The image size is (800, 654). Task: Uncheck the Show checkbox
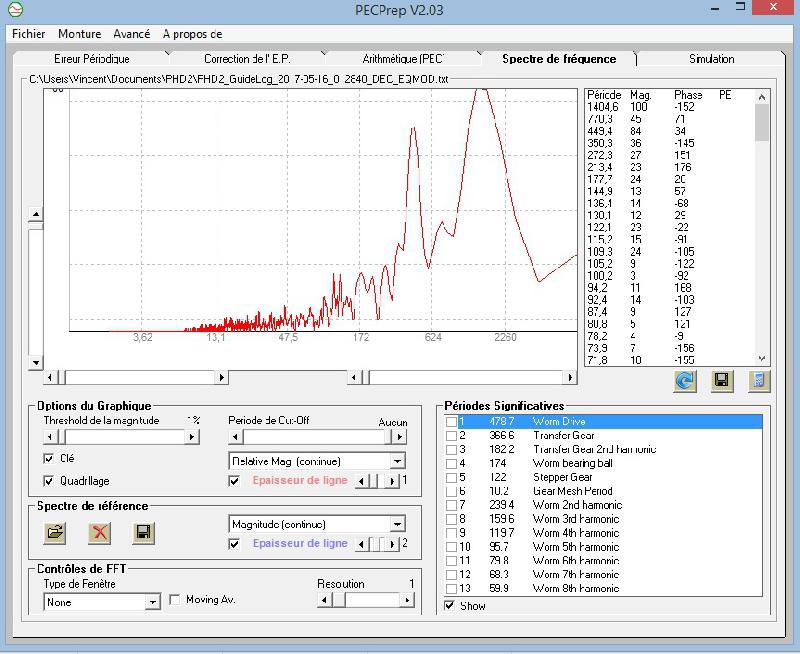point(449,606)
